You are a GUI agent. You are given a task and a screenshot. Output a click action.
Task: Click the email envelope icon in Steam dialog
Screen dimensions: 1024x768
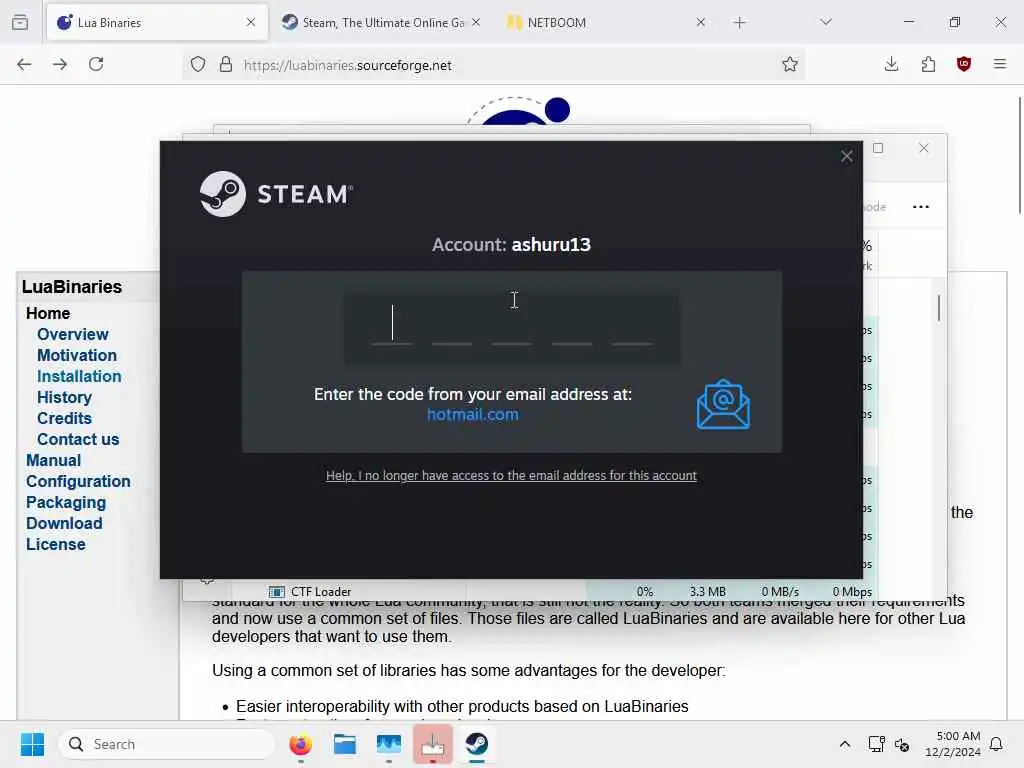723,404
